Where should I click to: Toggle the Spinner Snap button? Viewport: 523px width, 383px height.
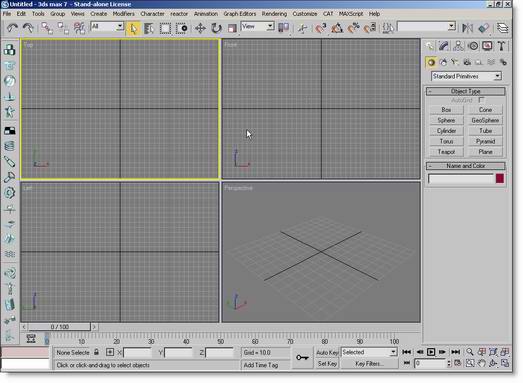pos(370,28)
